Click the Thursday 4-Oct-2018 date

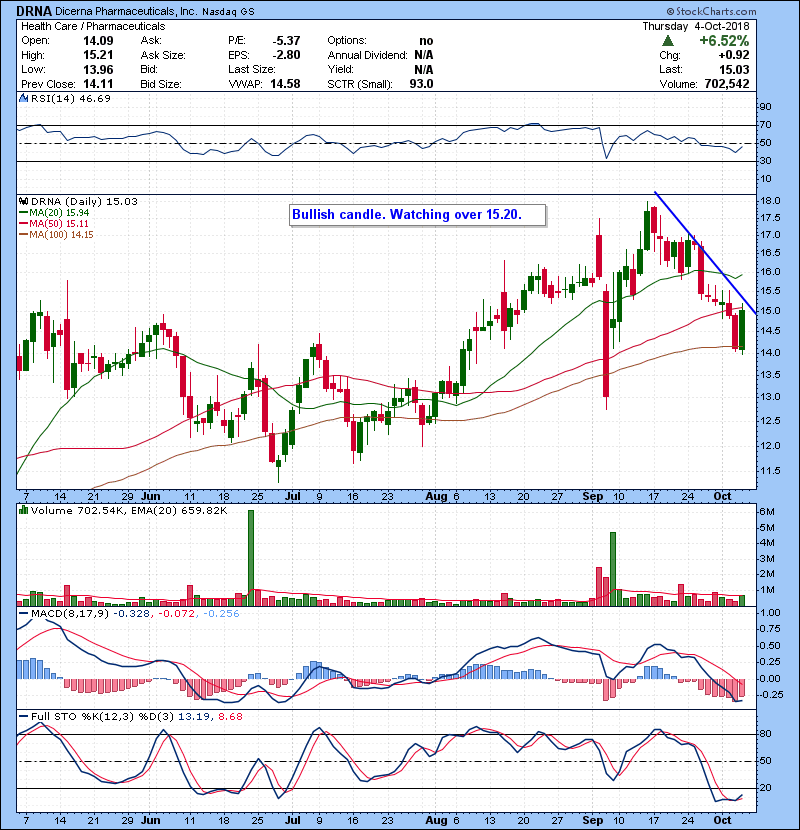(x=696, y=26)
